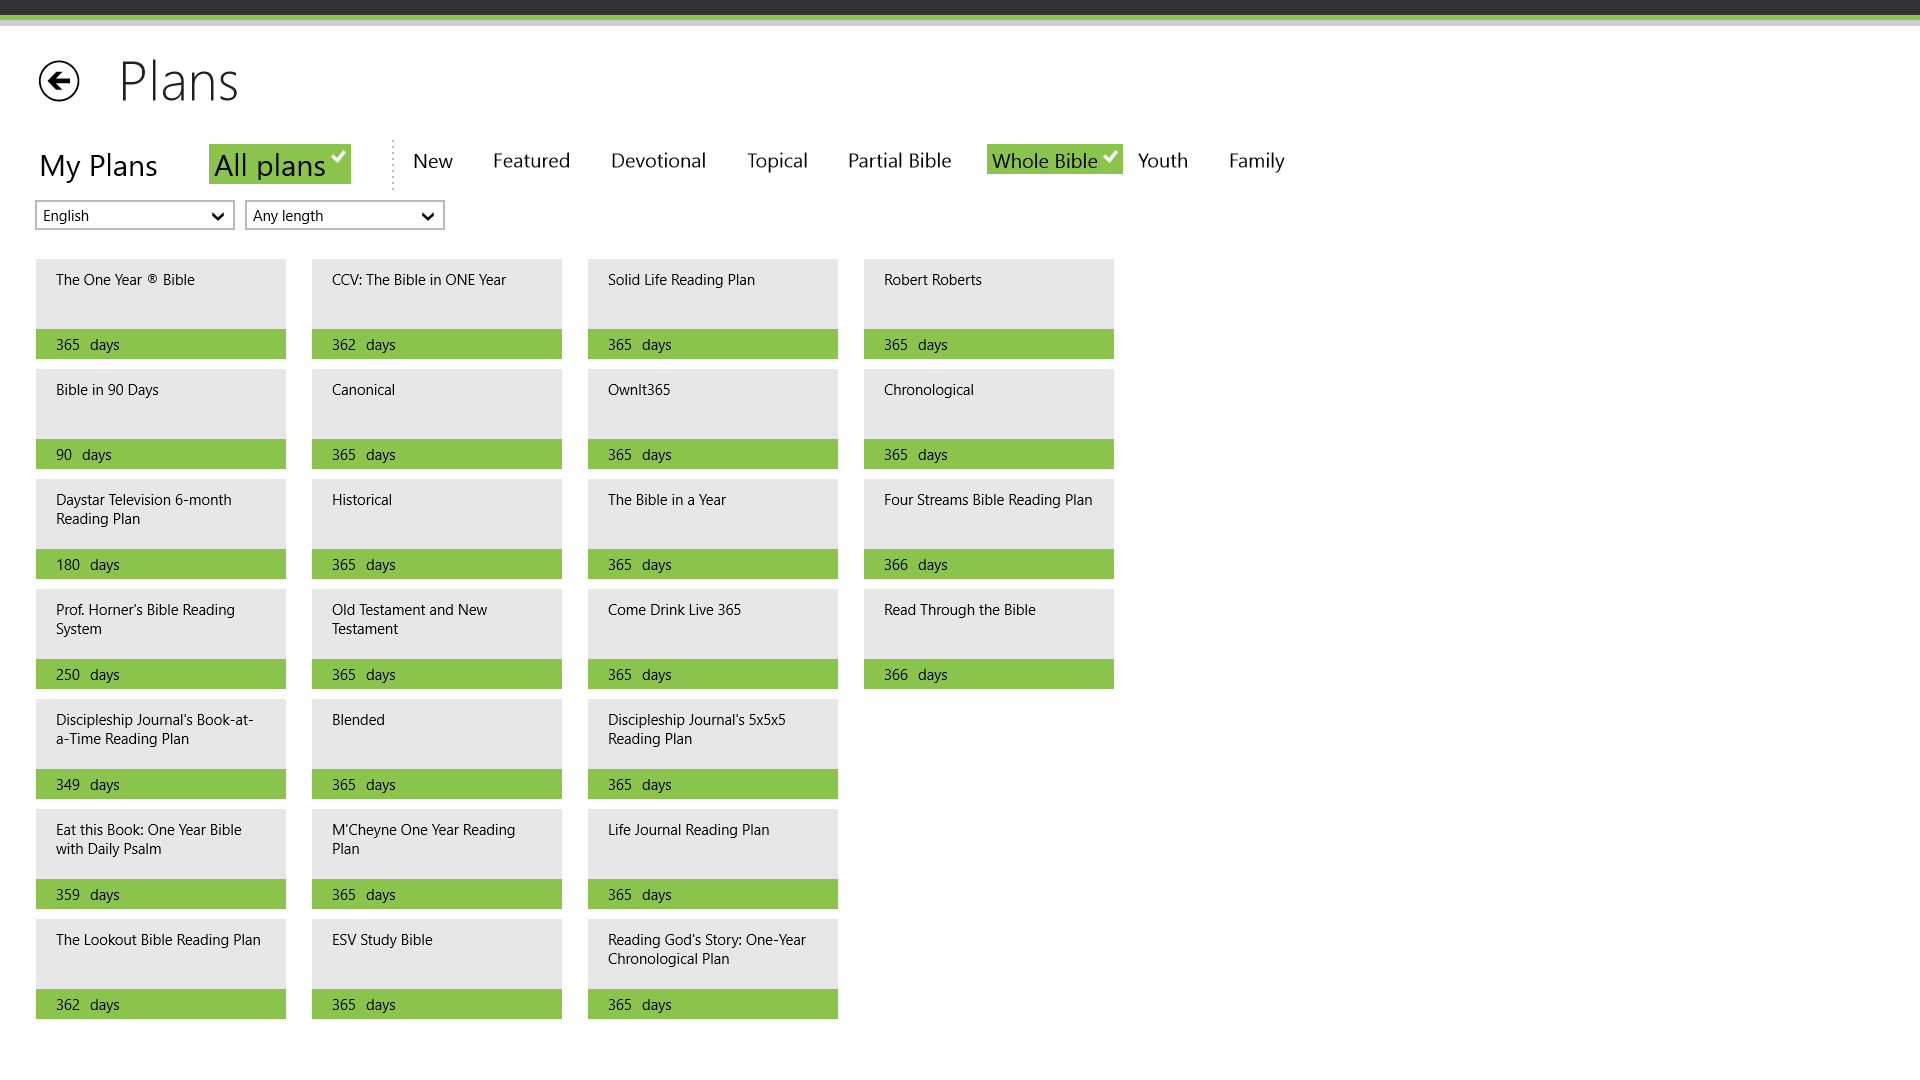1920x1080 pixels.
Task: Select the Life Journal Reading Plan tile
Action: (712, 858)
